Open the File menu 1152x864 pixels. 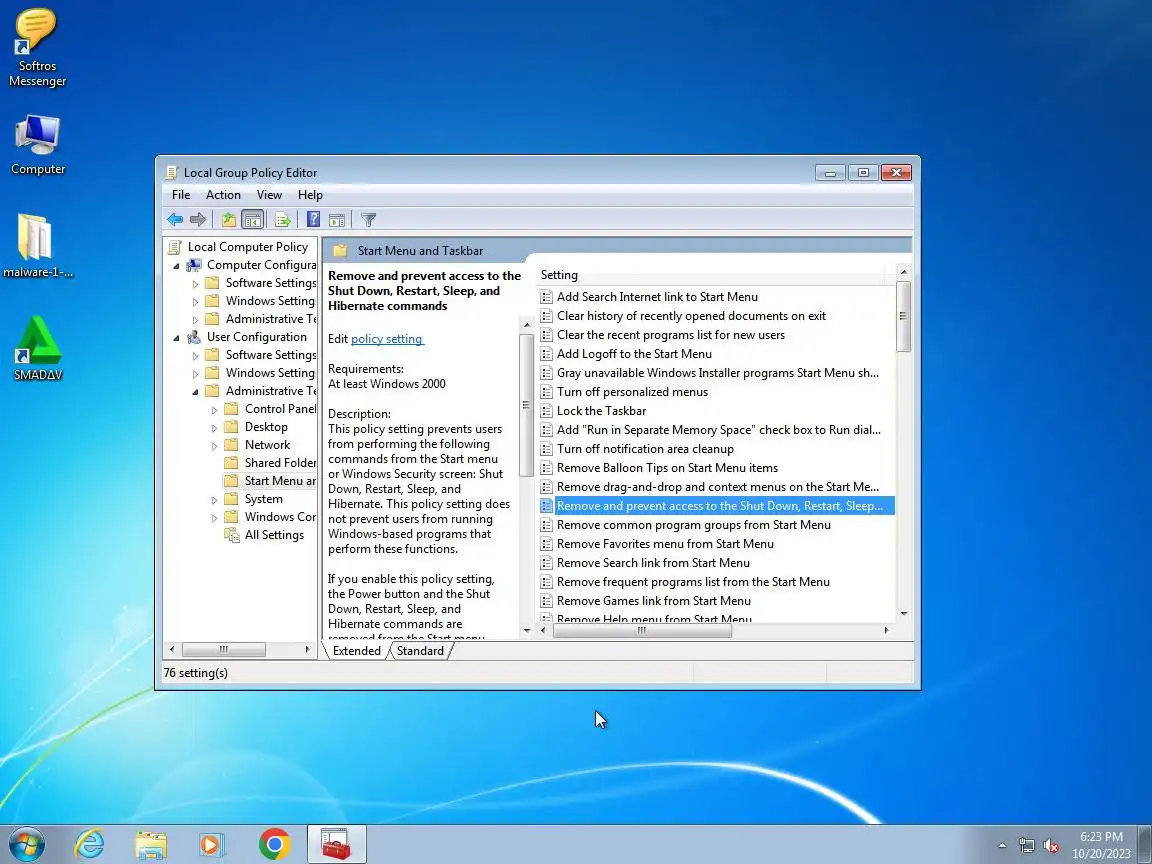point(181,195)
